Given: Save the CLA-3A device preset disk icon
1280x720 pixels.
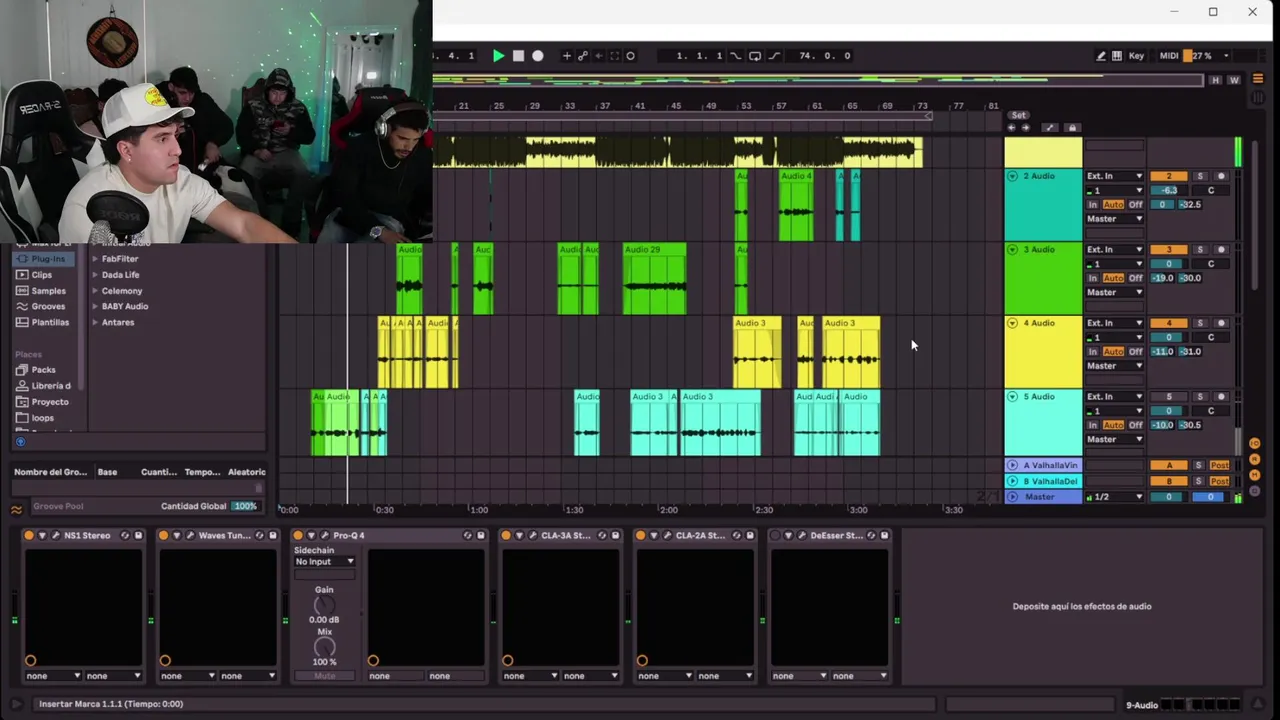Looking at the screenshot, I should [615, 536].
